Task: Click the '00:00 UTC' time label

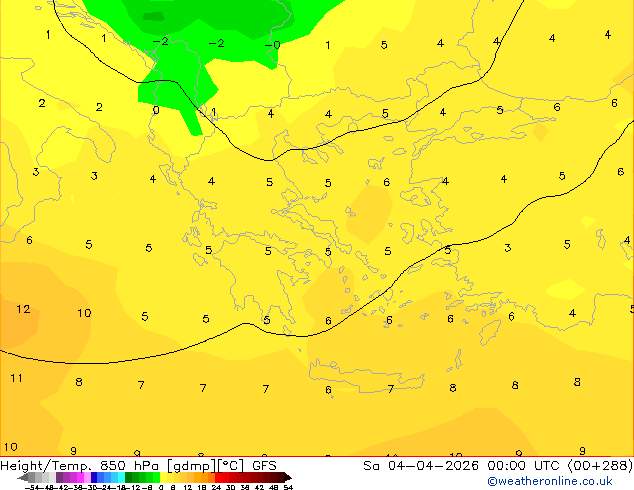Action: tap(526, 466)
